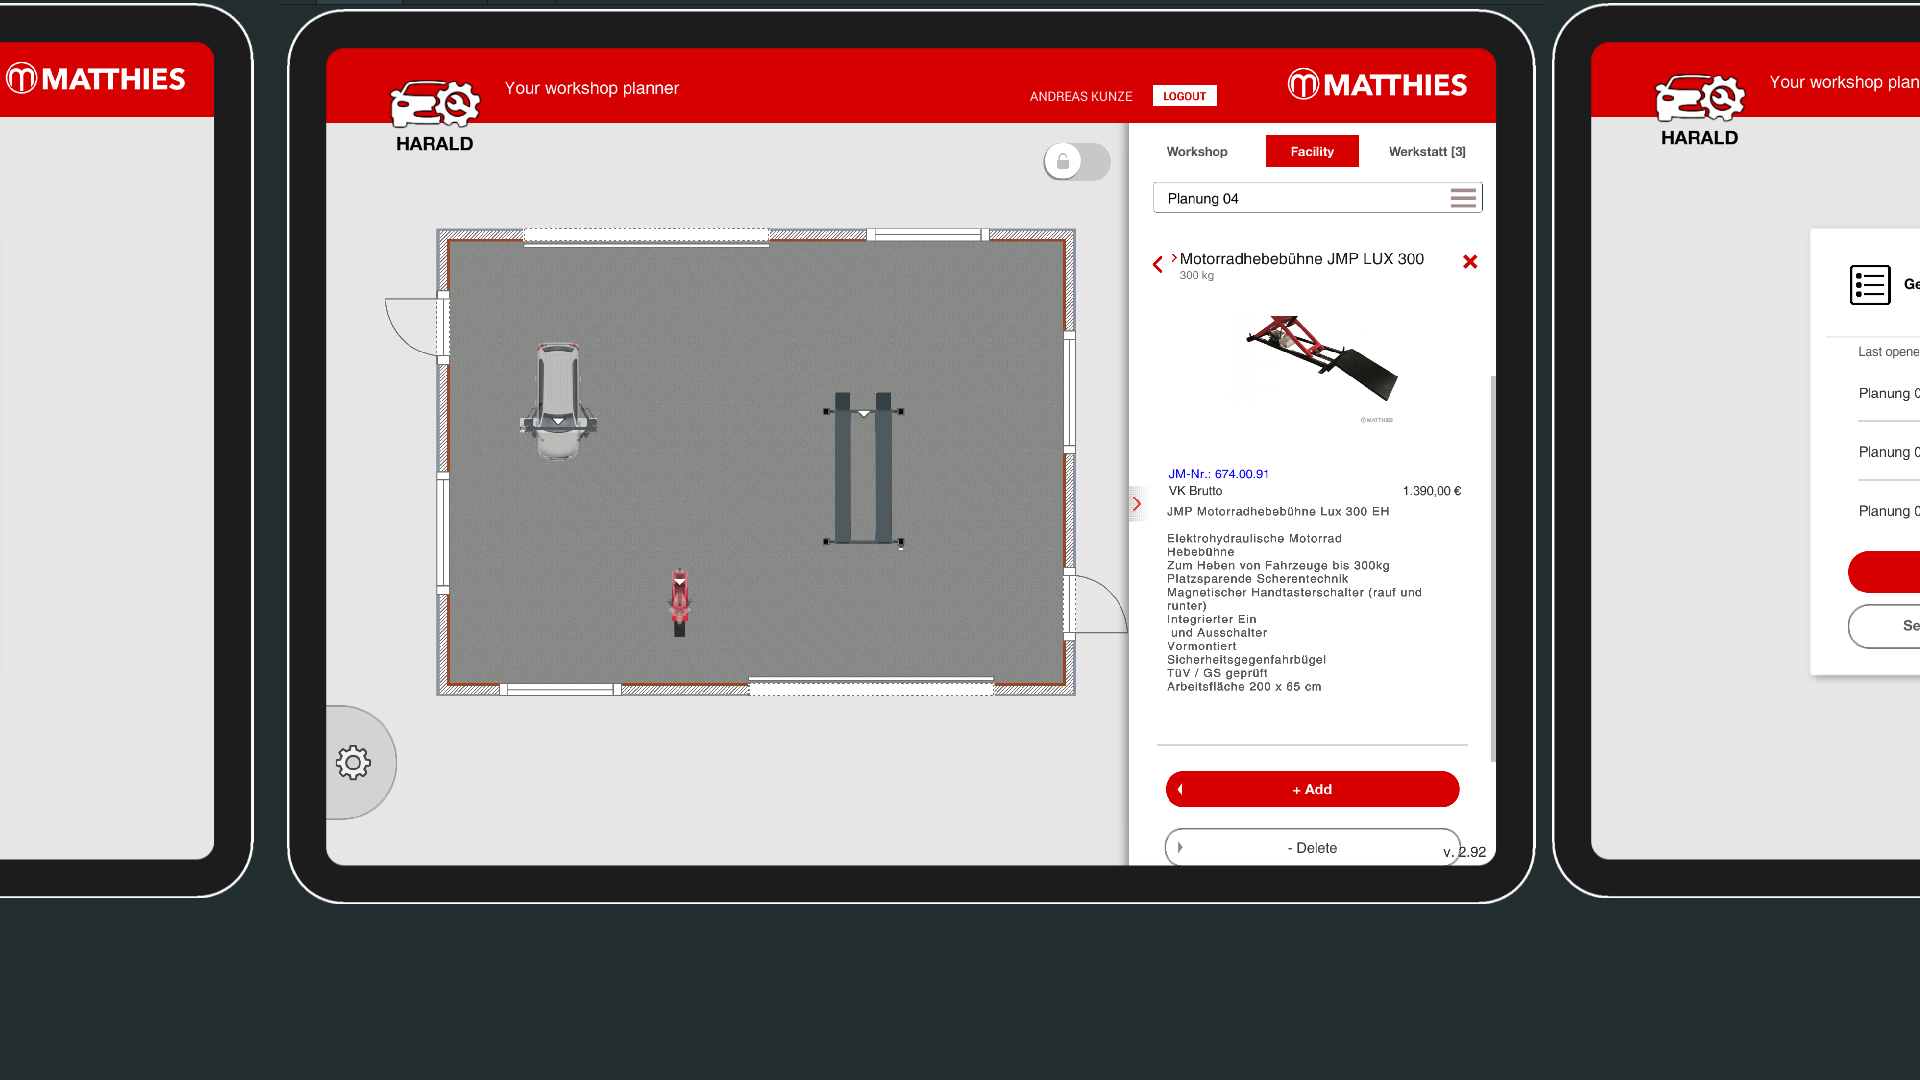Switch to the Workshop tab
This screenshot has height=1080, width=1920.
click(1197, 152)
